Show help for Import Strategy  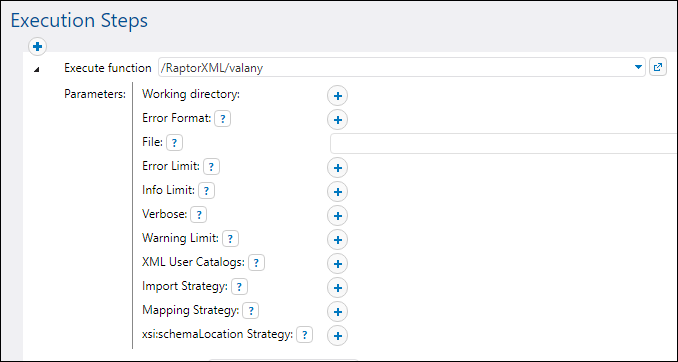point(240,287)
